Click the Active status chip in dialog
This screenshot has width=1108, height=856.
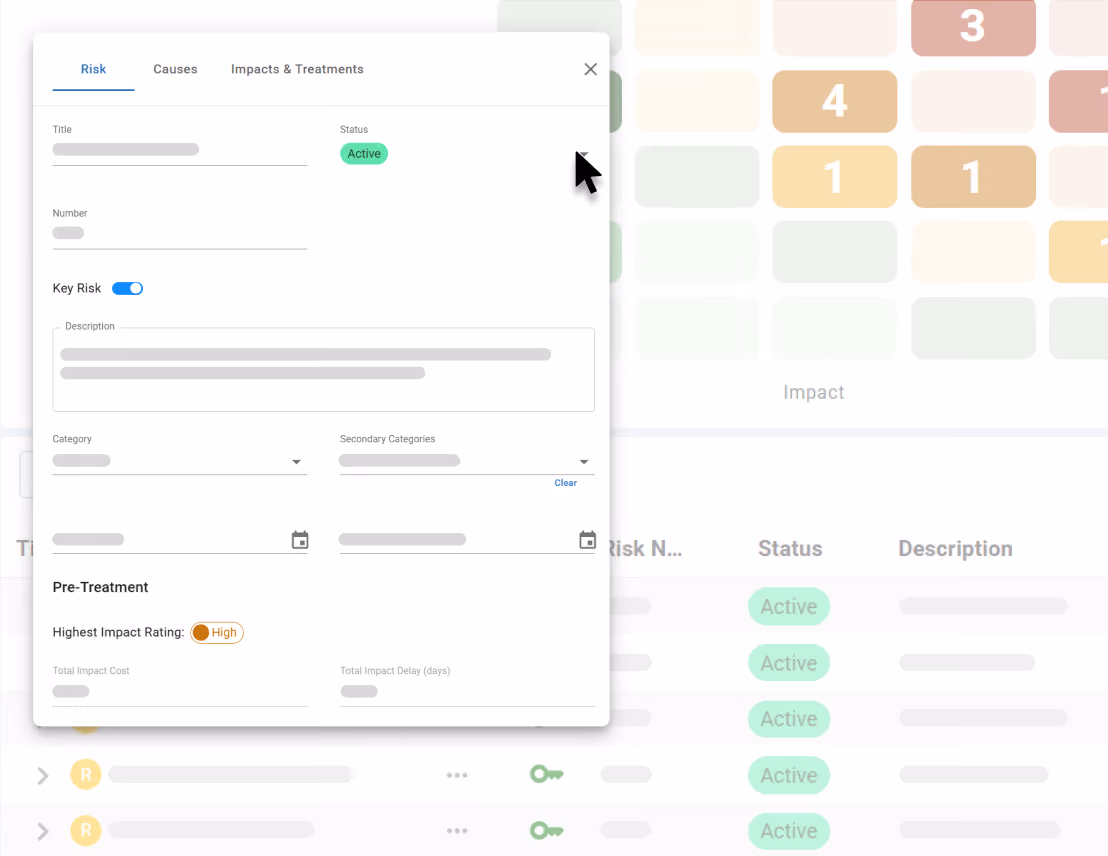(364, 153)
